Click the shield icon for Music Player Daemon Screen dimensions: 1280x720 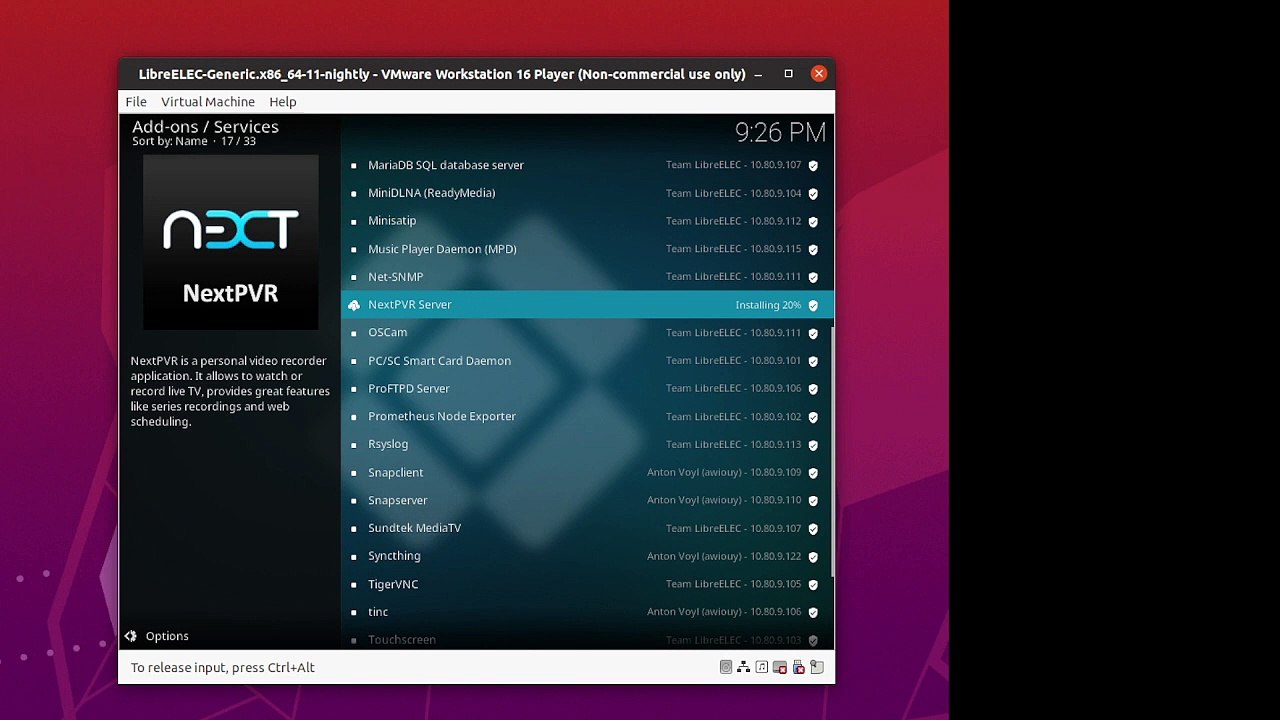813,250
